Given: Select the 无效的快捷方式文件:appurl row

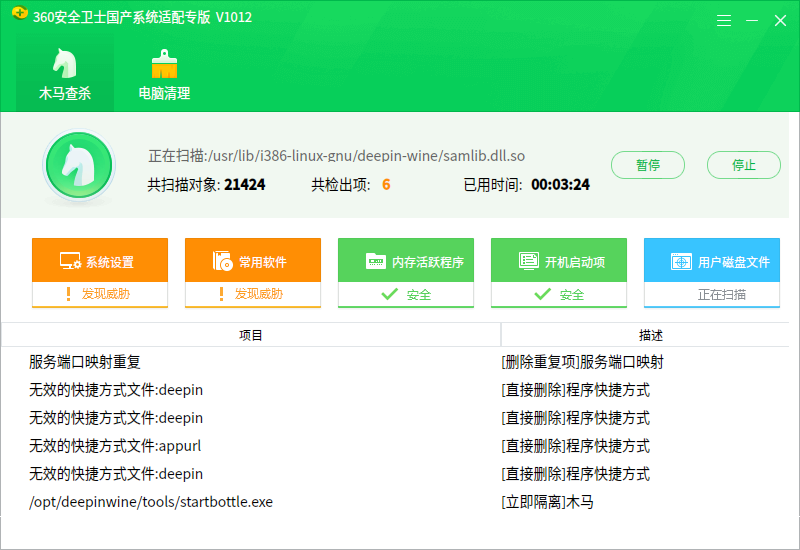Looking at the screenshot, I should point(395,446).
